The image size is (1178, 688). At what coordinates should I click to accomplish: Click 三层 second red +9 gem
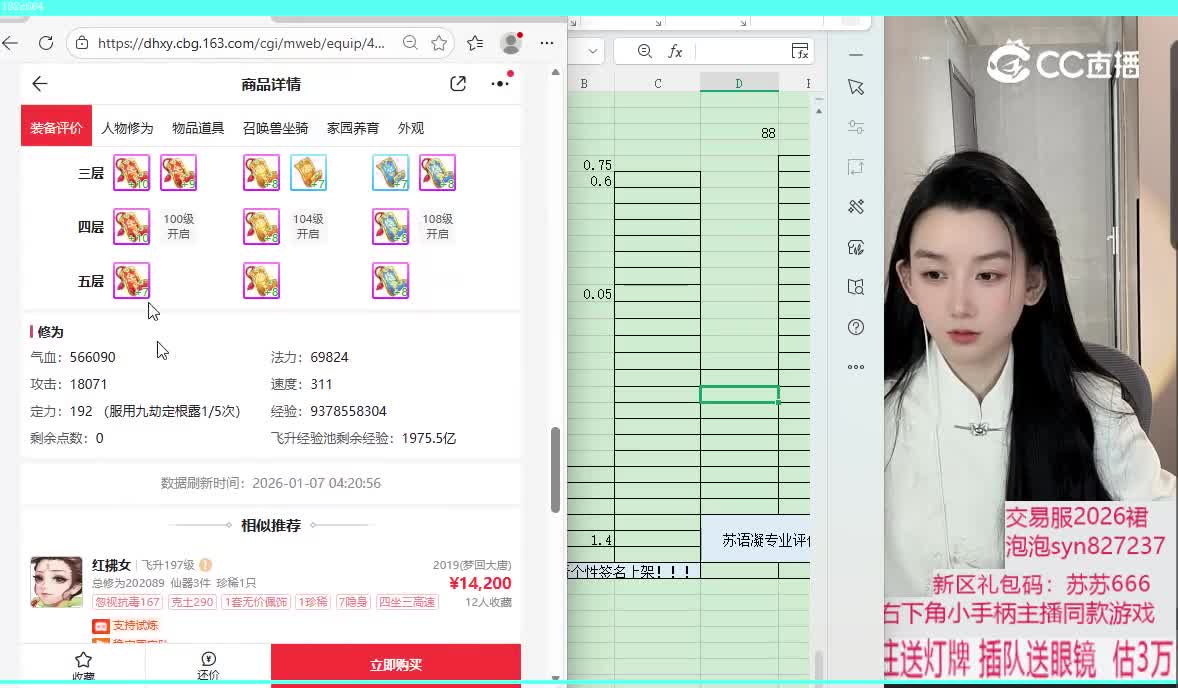tap(178, 173)
